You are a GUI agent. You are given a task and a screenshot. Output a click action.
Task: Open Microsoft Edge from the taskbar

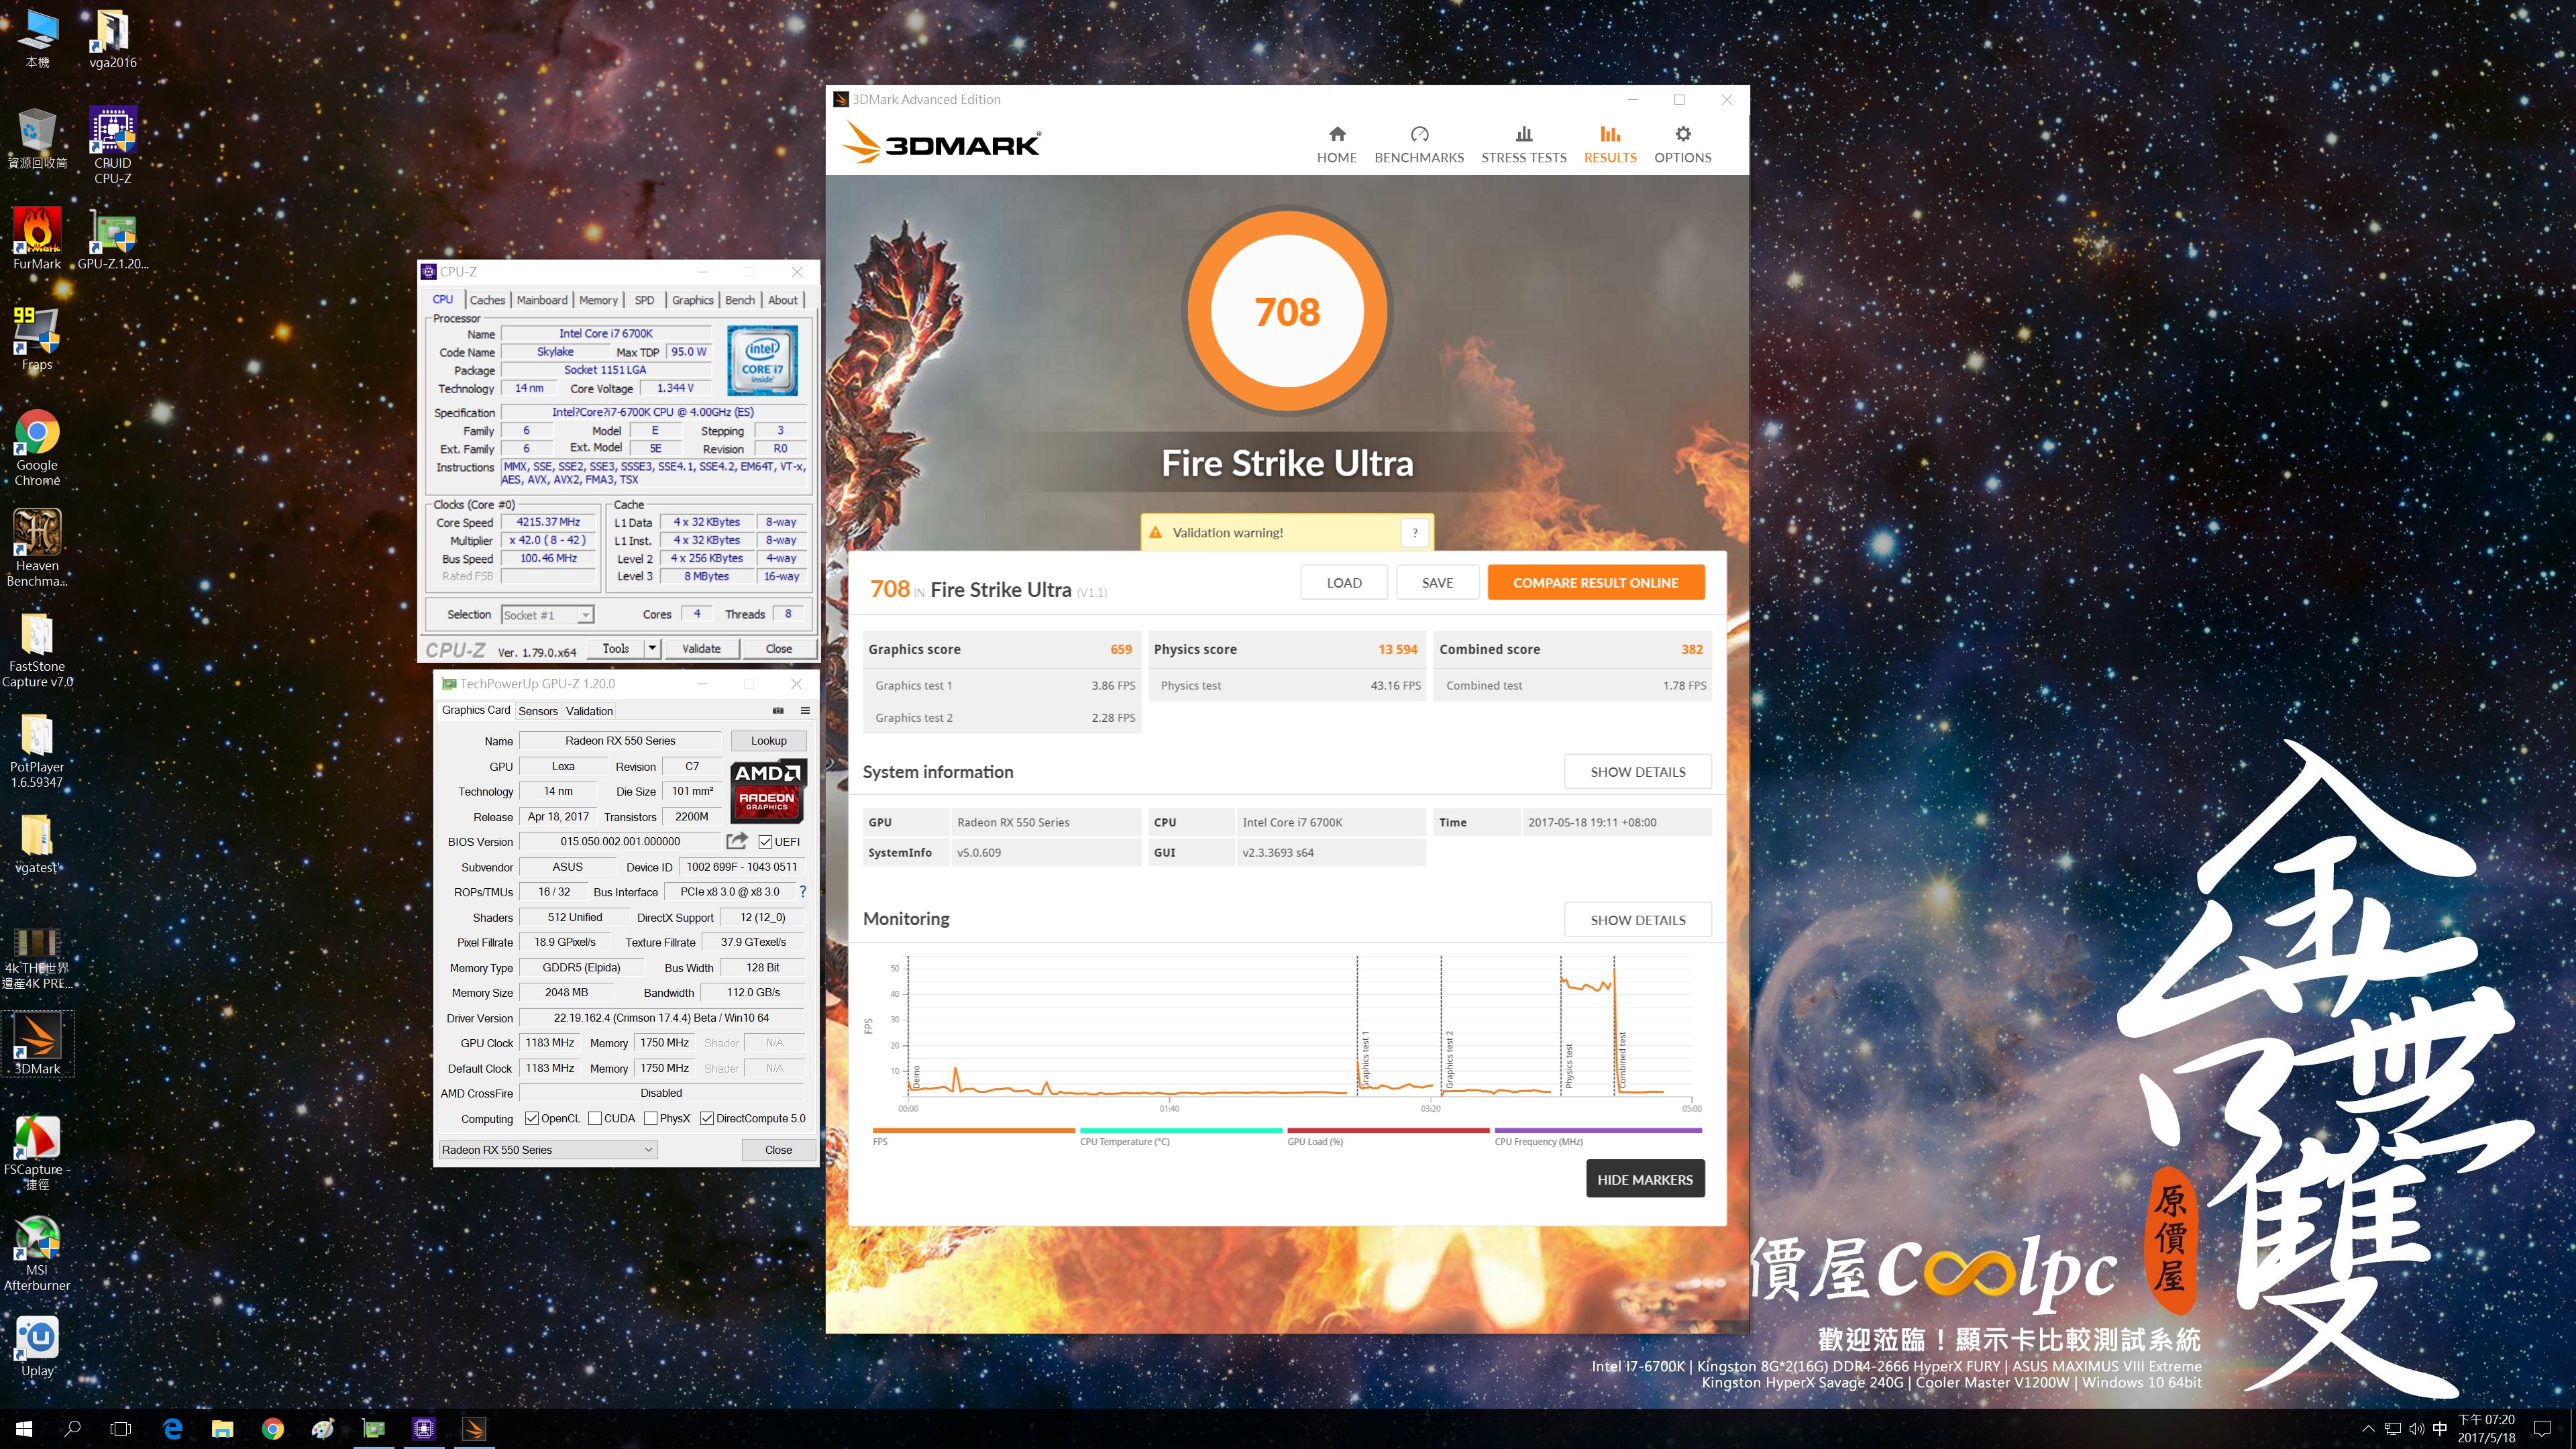pyautogui.click(x=173, y=1429)
